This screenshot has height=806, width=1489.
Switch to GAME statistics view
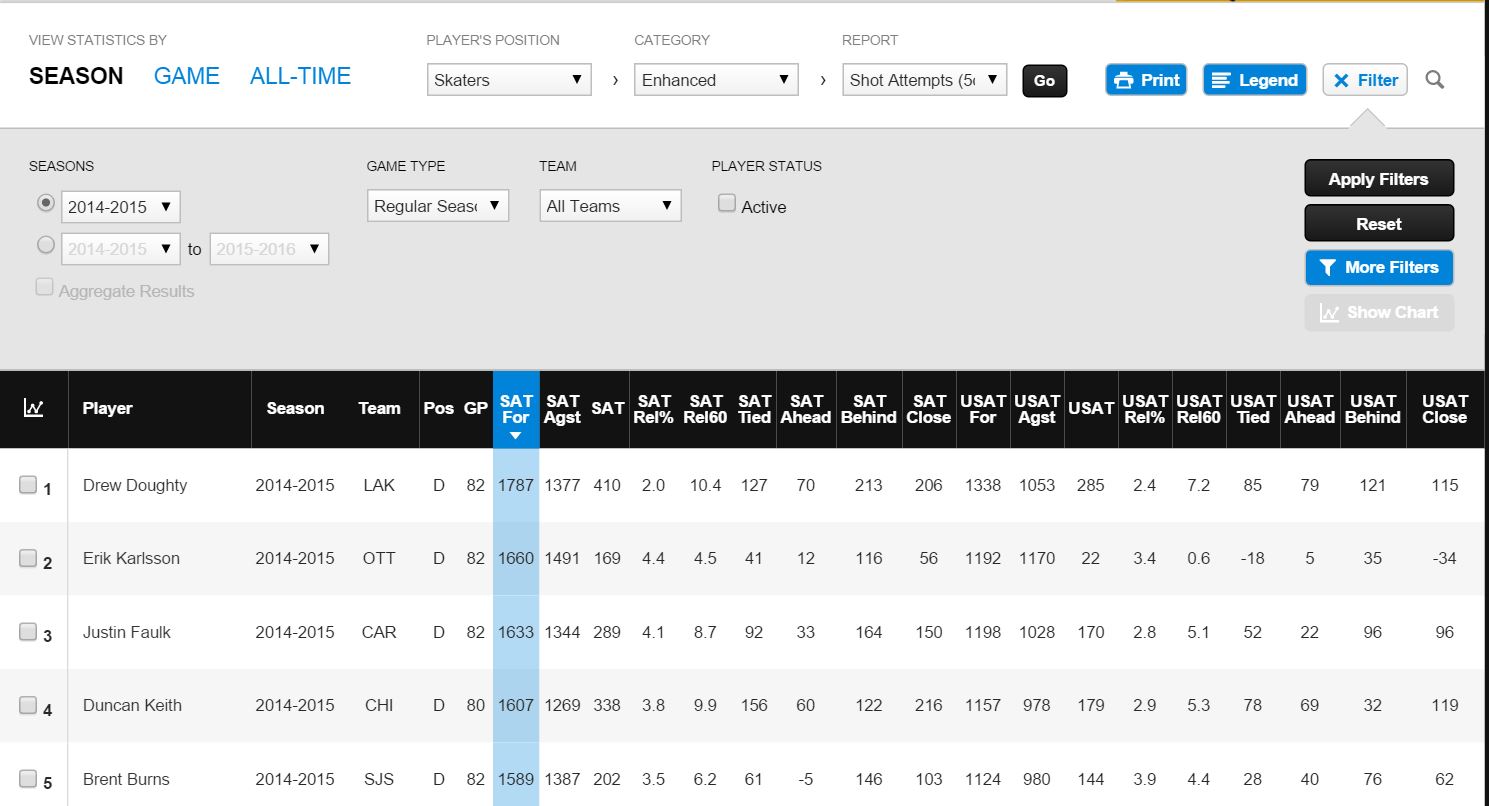pyautogui.click(x=186, y=76)
